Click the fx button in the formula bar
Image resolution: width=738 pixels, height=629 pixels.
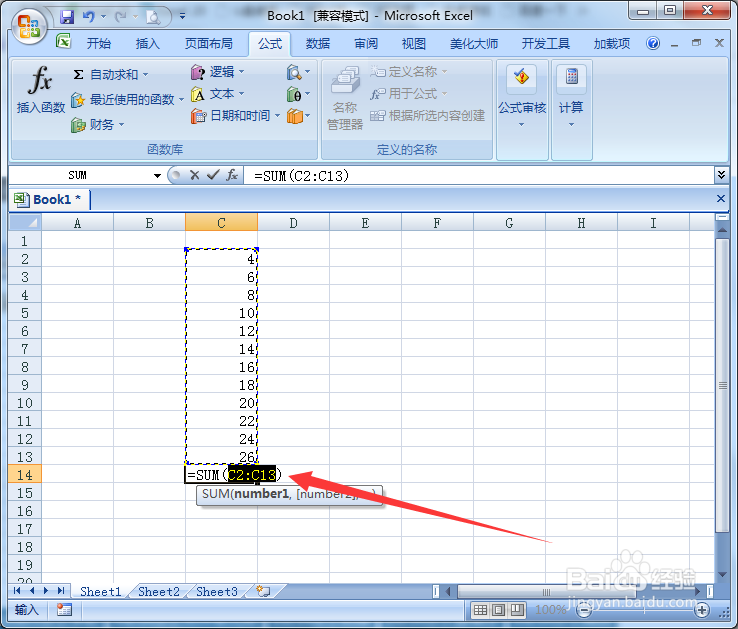[232, 176]
